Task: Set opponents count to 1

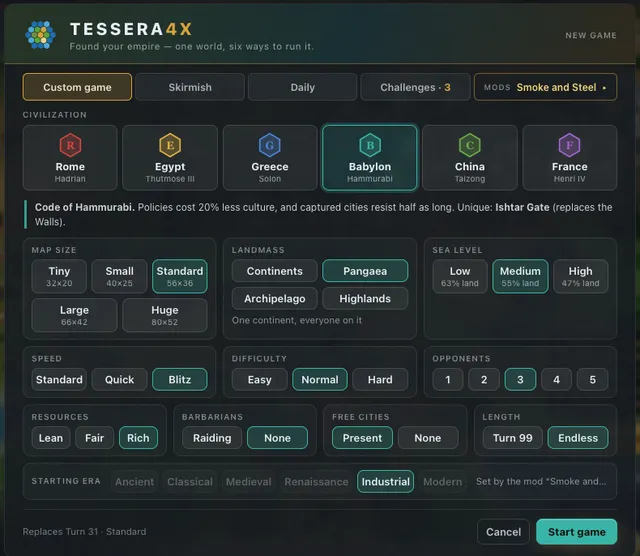Action: (x=448, y=379)
